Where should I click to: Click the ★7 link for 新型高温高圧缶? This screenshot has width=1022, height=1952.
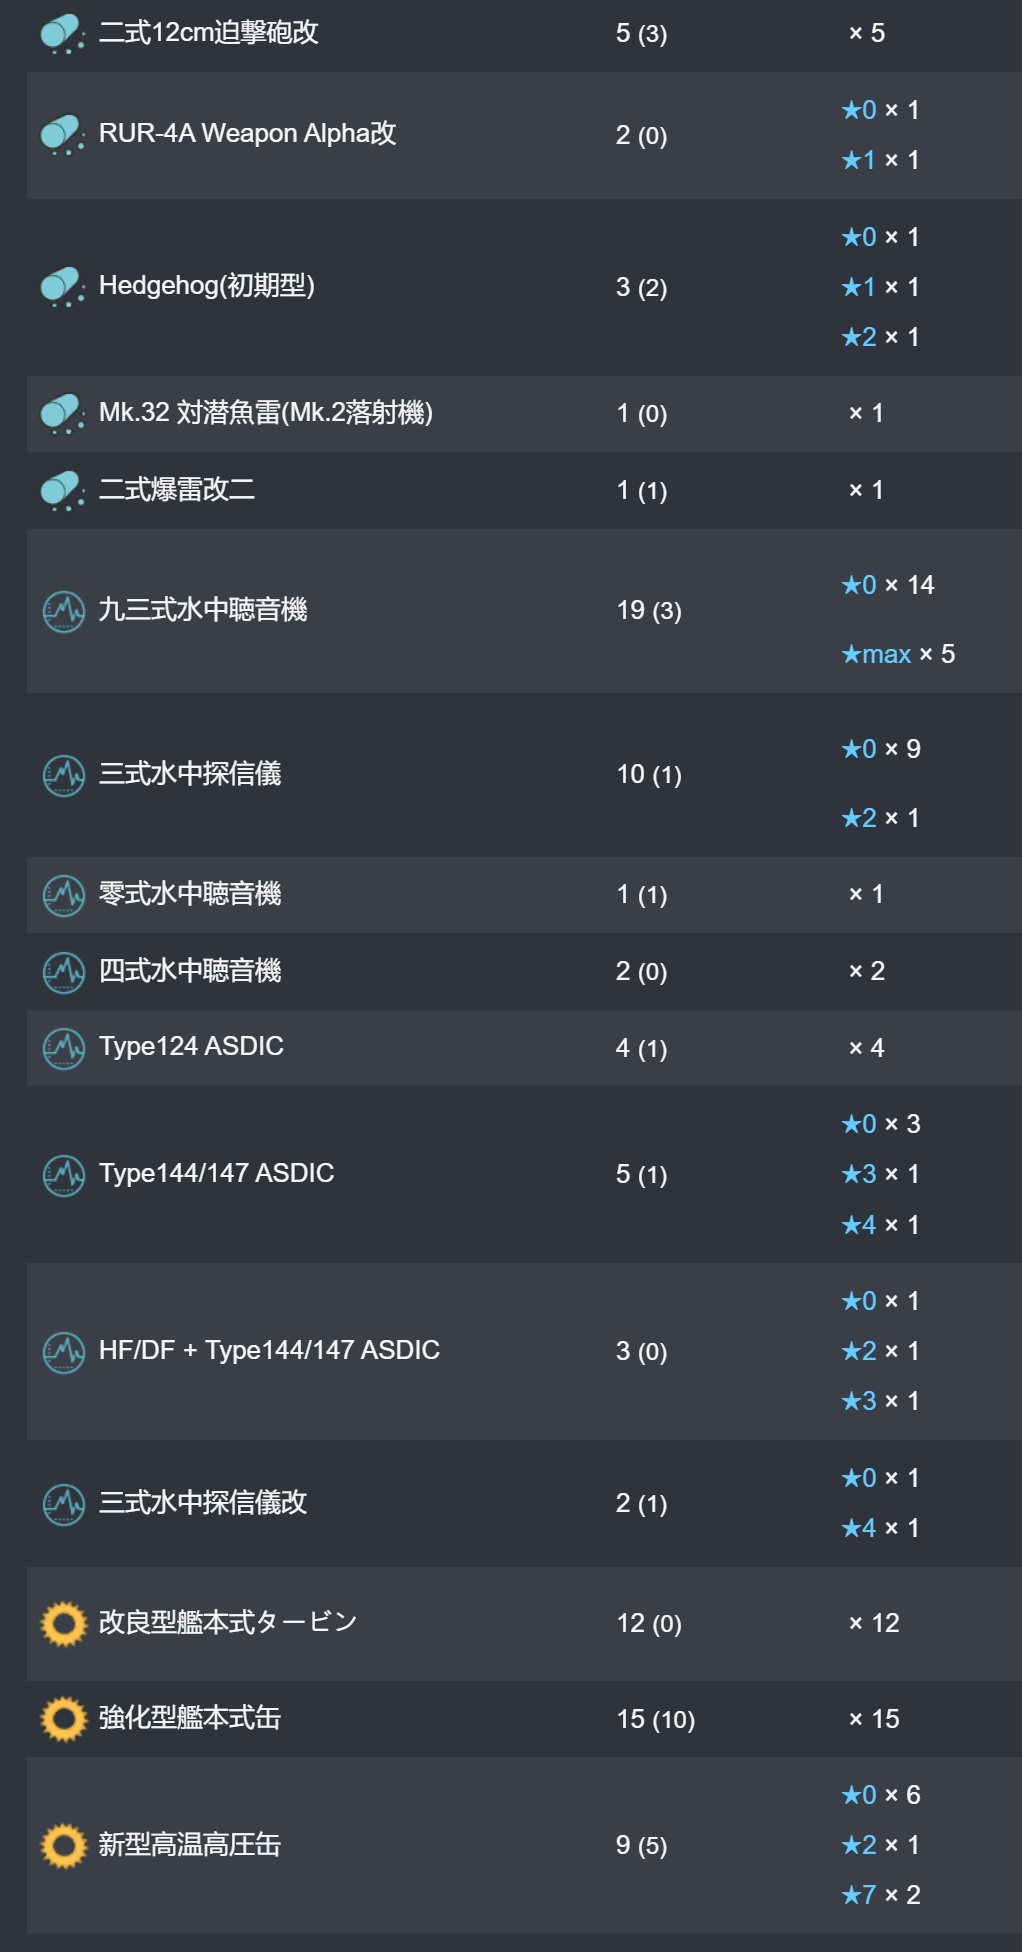coord(859,1895)
